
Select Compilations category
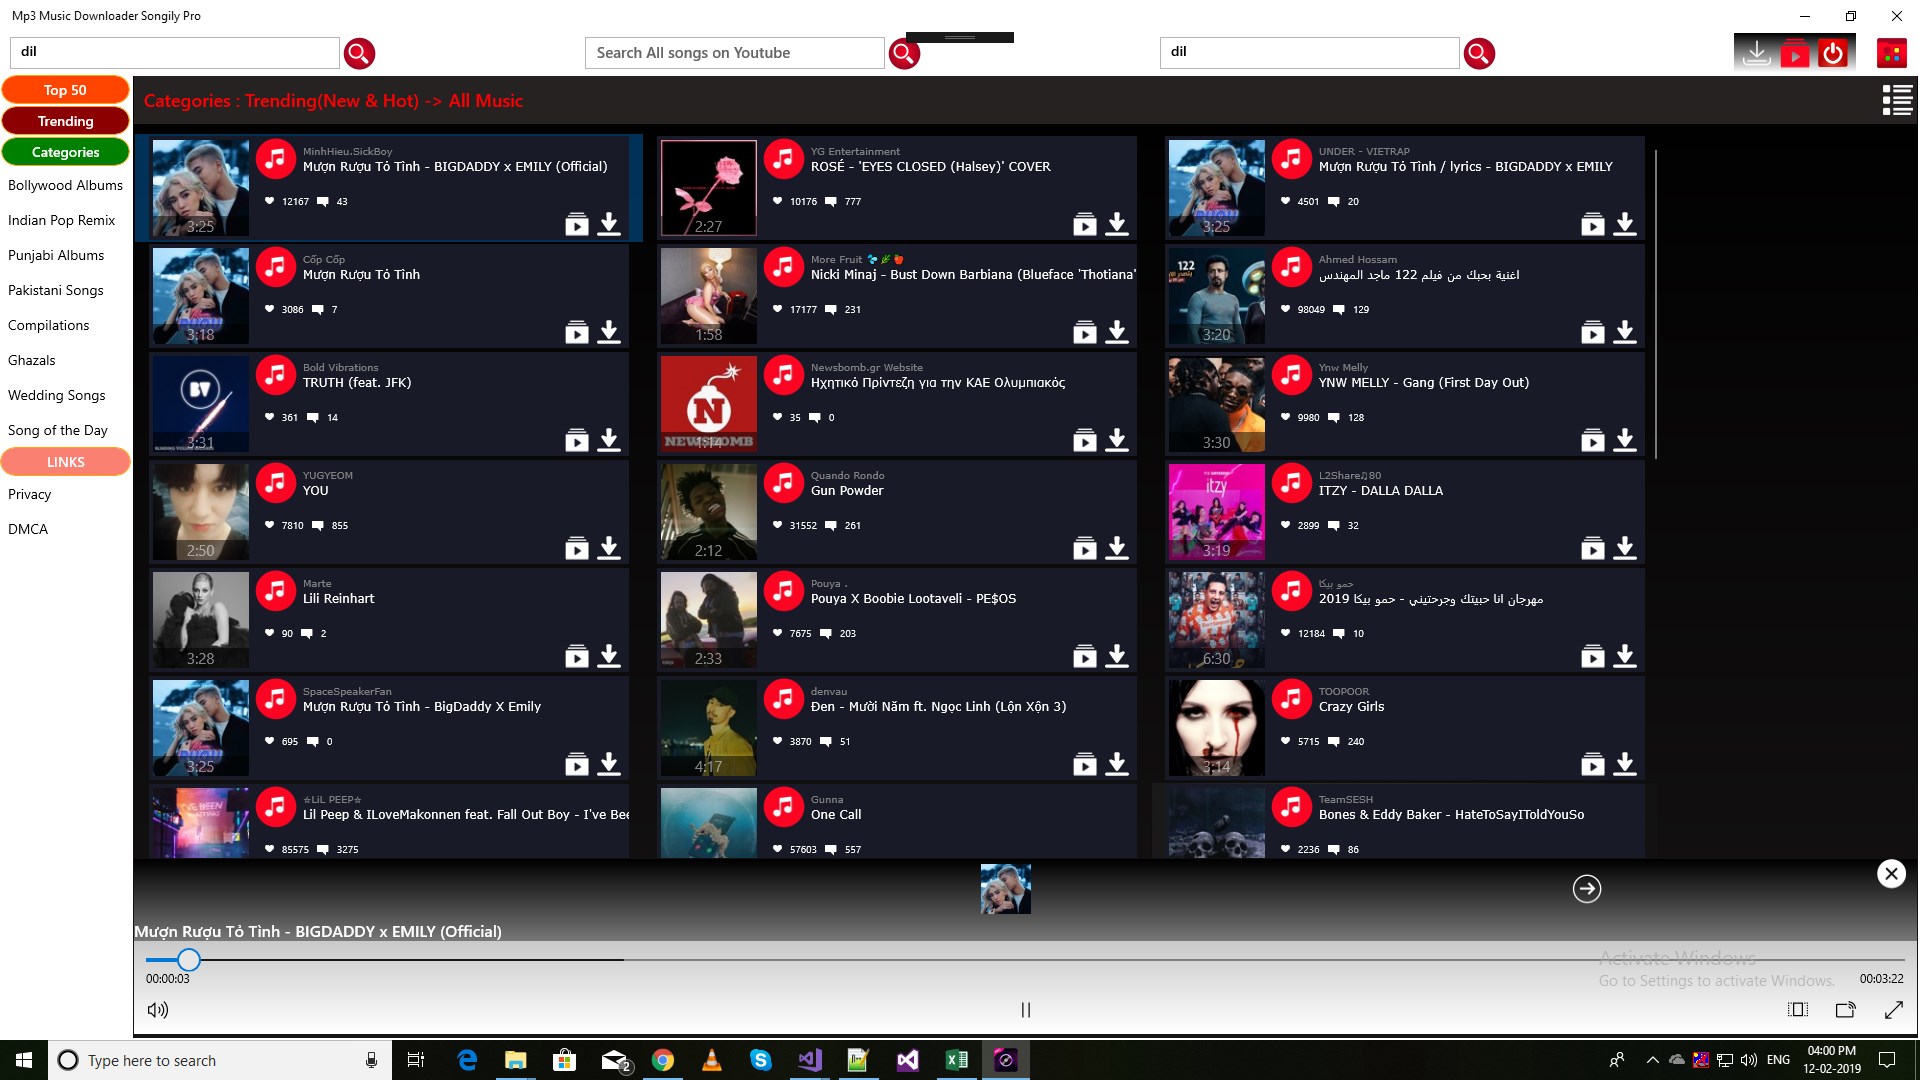click(x=48, y=325)
